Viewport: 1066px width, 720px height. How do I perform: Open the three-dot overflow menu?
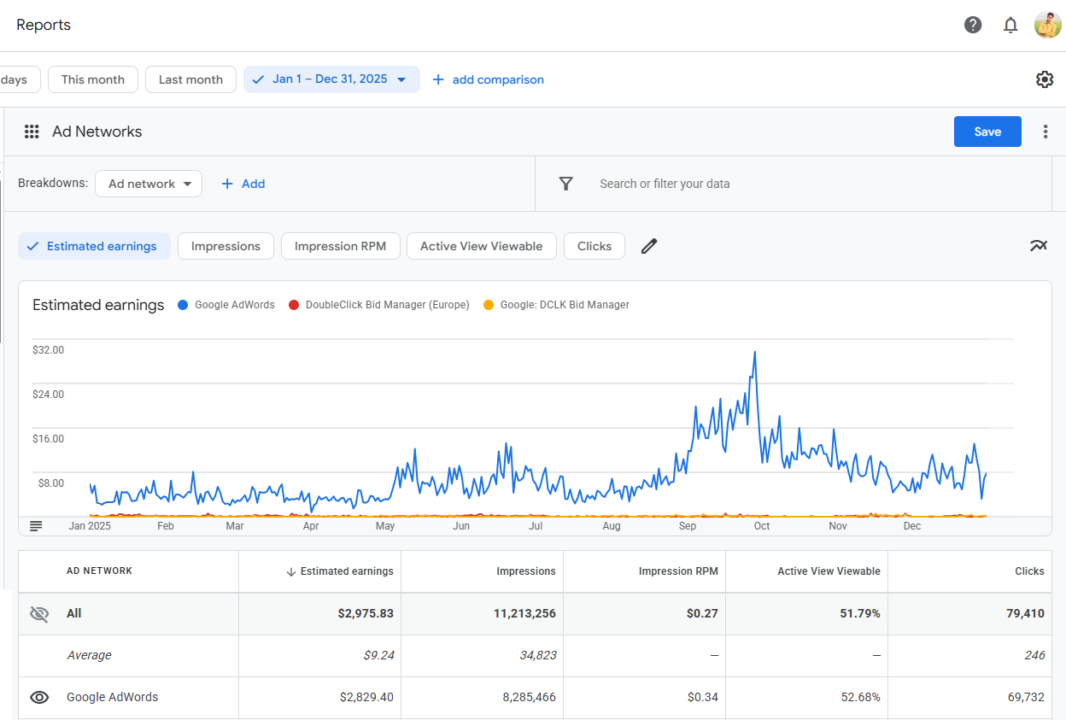pos(1045,131)
